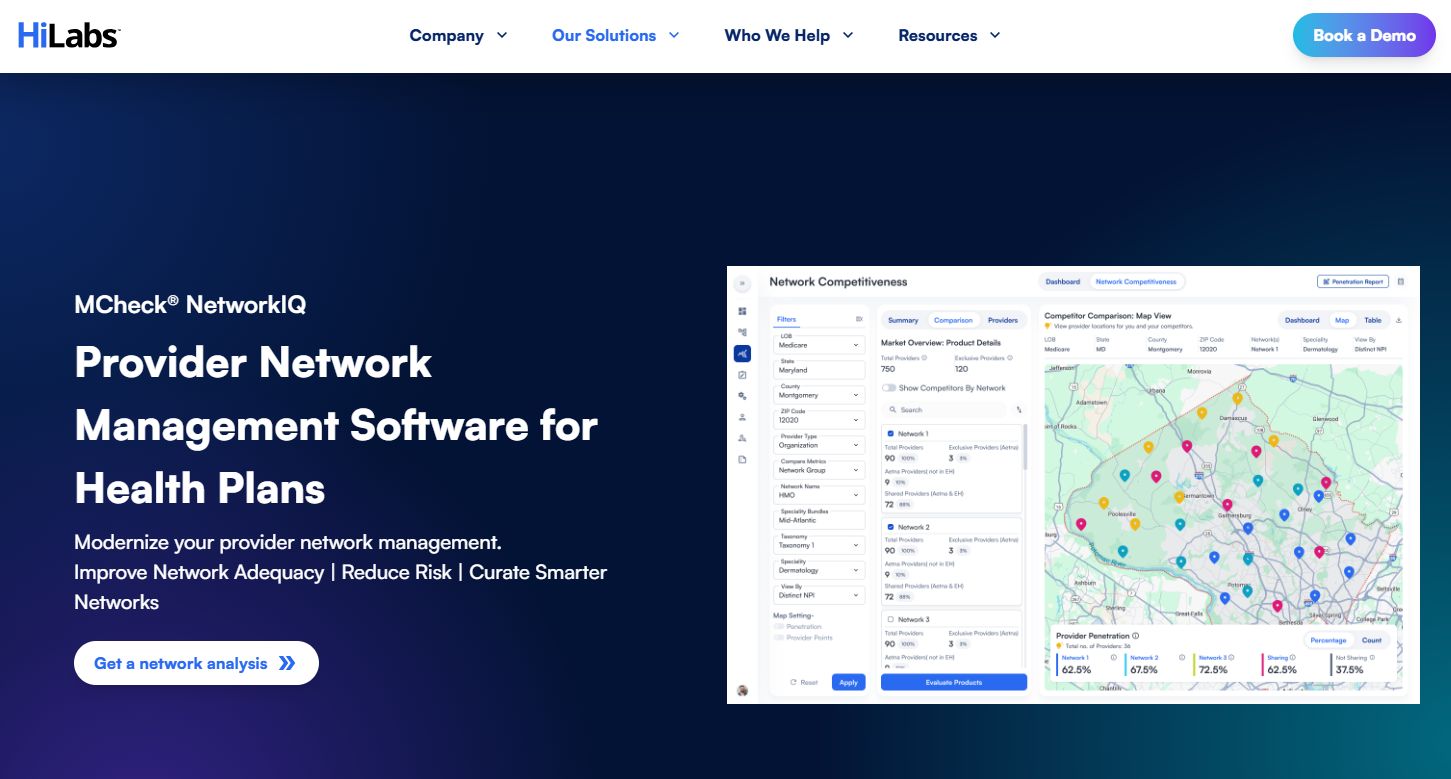
Task: Click the info icon beside Sharing
Action: 1293,658
